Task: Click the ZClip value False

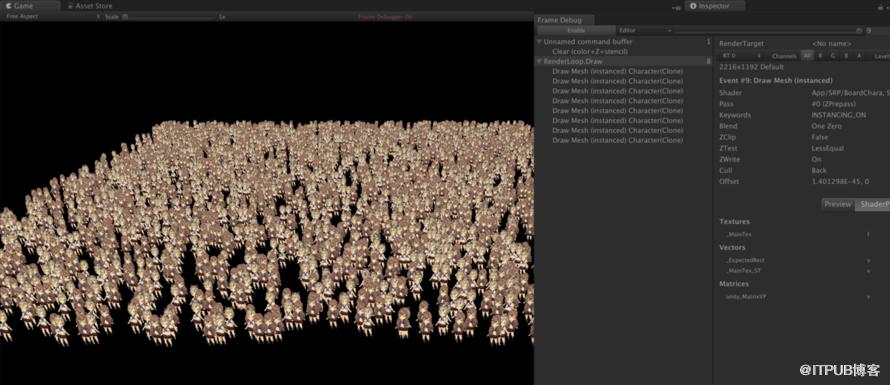Action: (820, 137)
